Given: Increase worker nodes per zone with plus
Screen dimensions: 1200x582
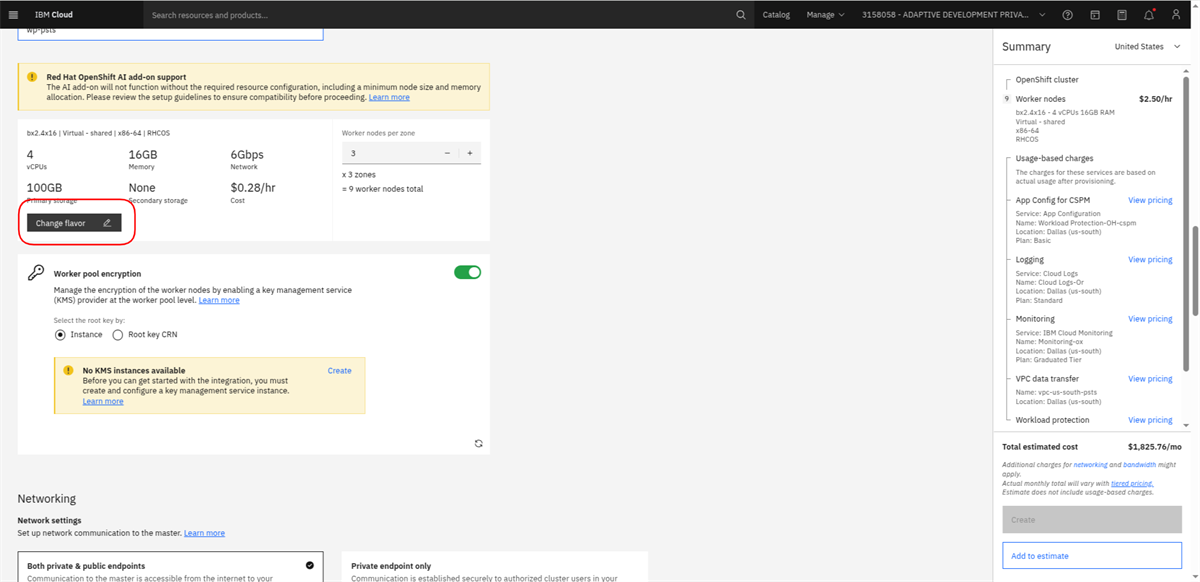Looking at the screenshot, I should [470, 153].
